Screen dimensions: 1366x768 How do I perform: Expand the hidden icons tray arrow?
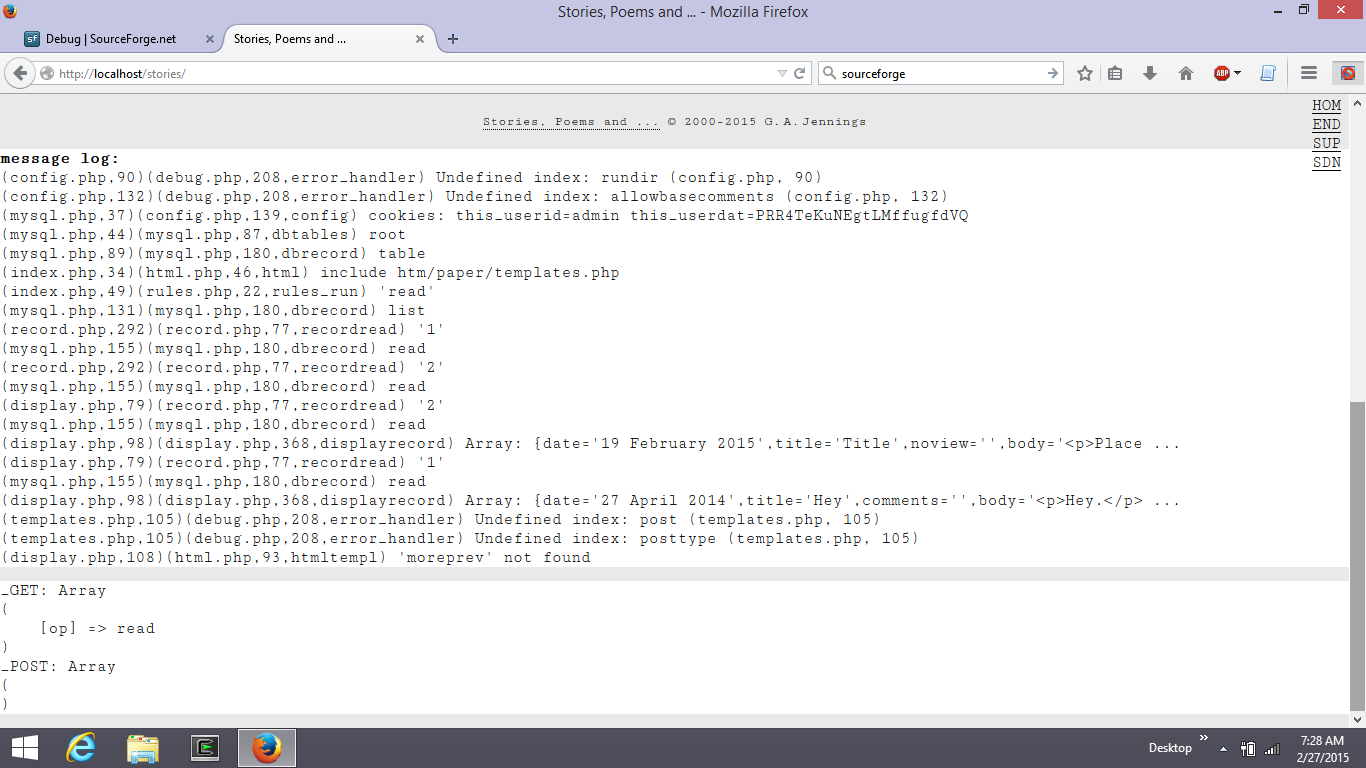(x=1221, y=747)
